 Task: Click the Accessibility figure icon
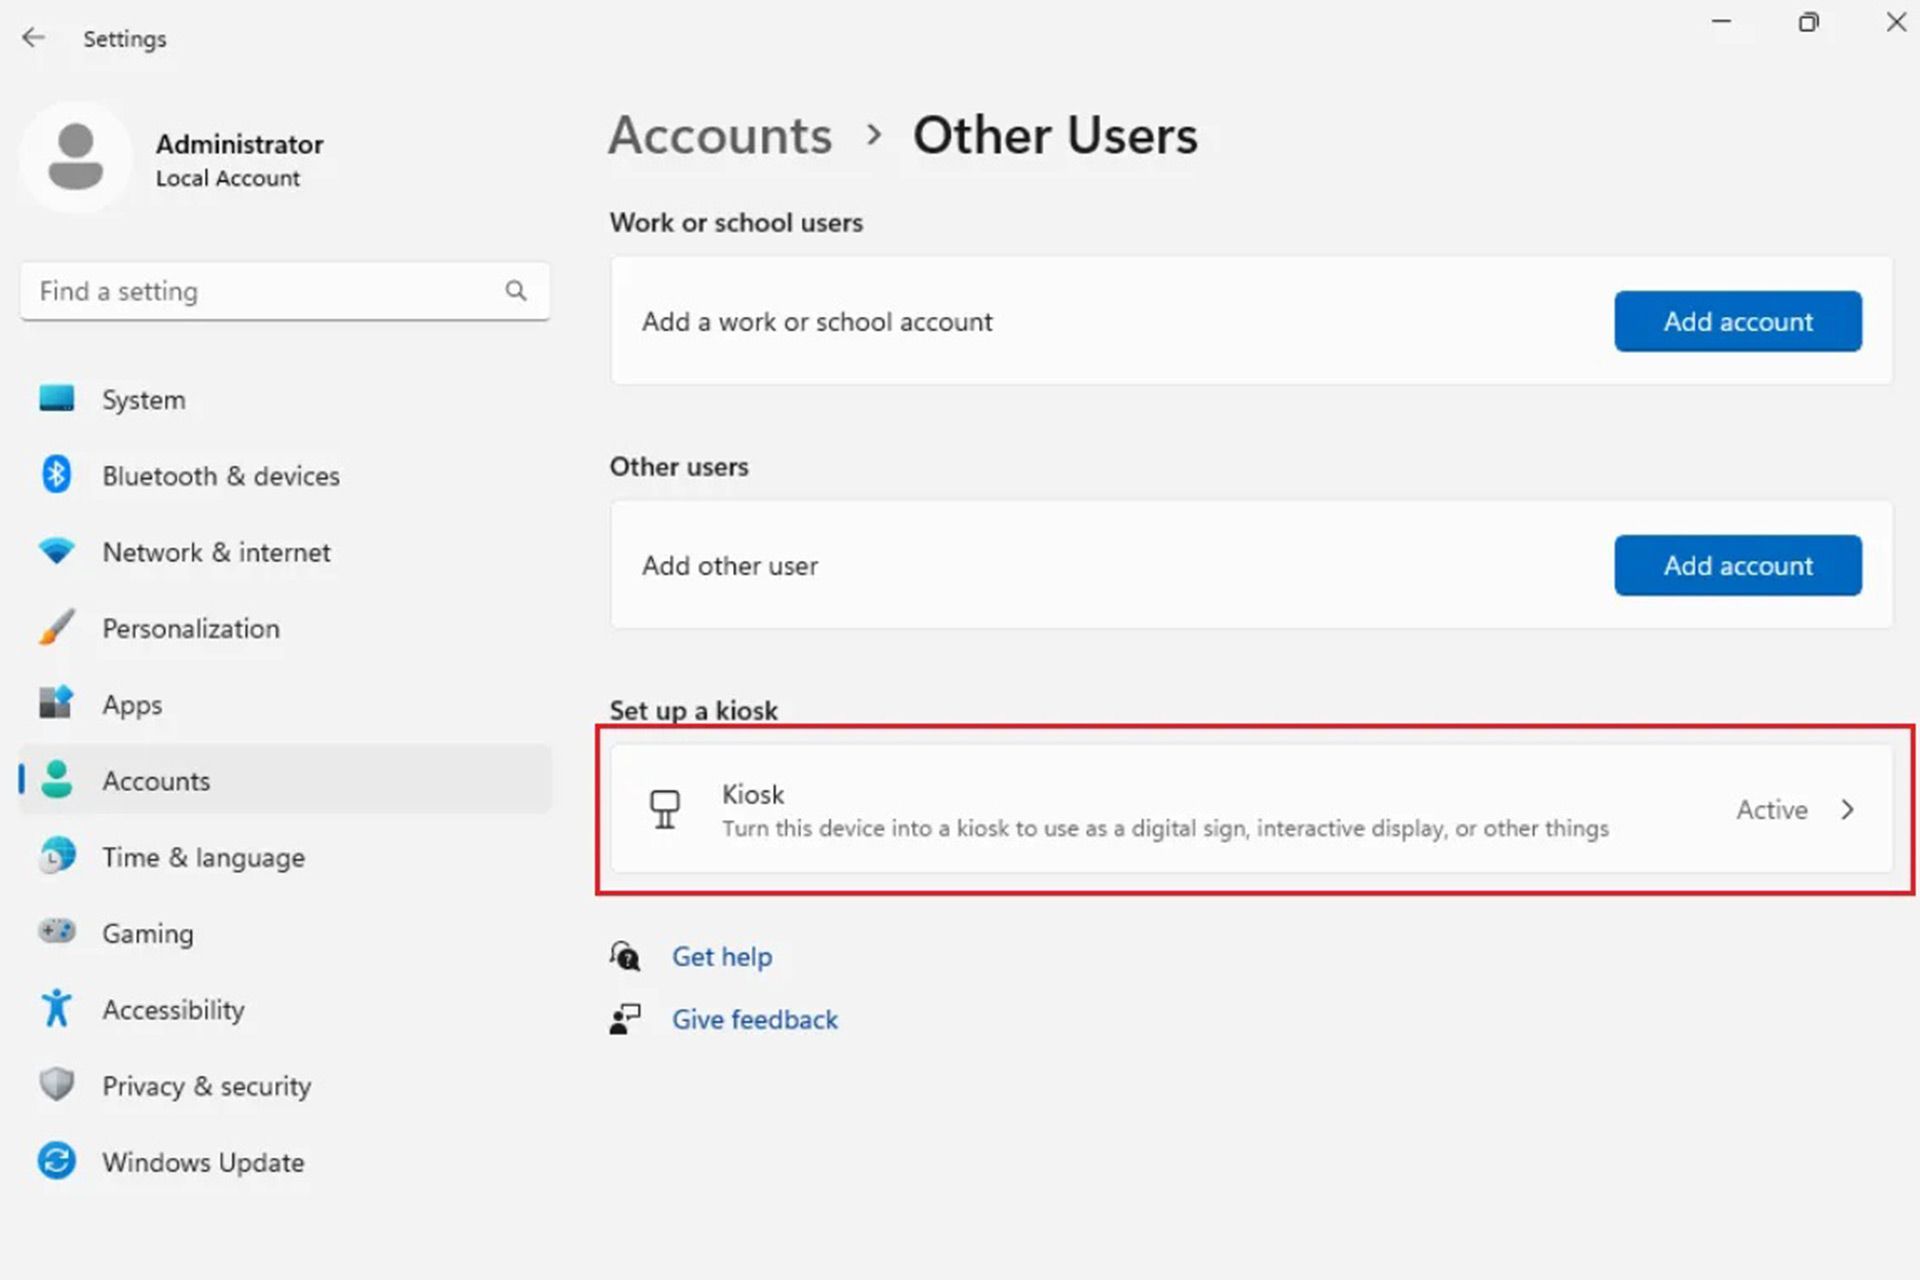click(x=56, y=1008)
